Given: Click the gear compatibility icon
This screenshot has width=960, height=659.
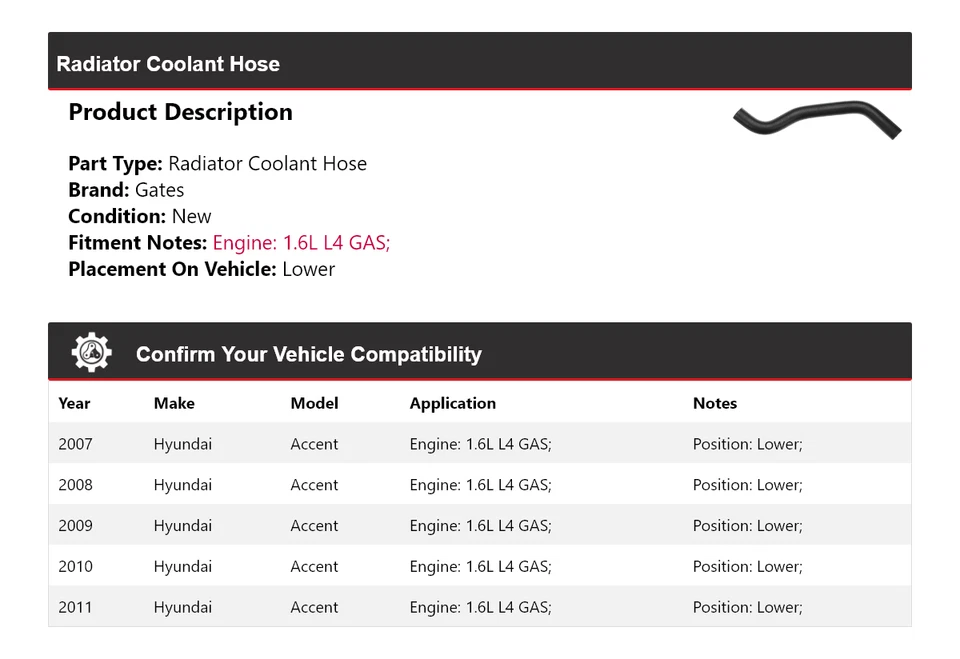Looking at the screenshot, I should [91, 353].
